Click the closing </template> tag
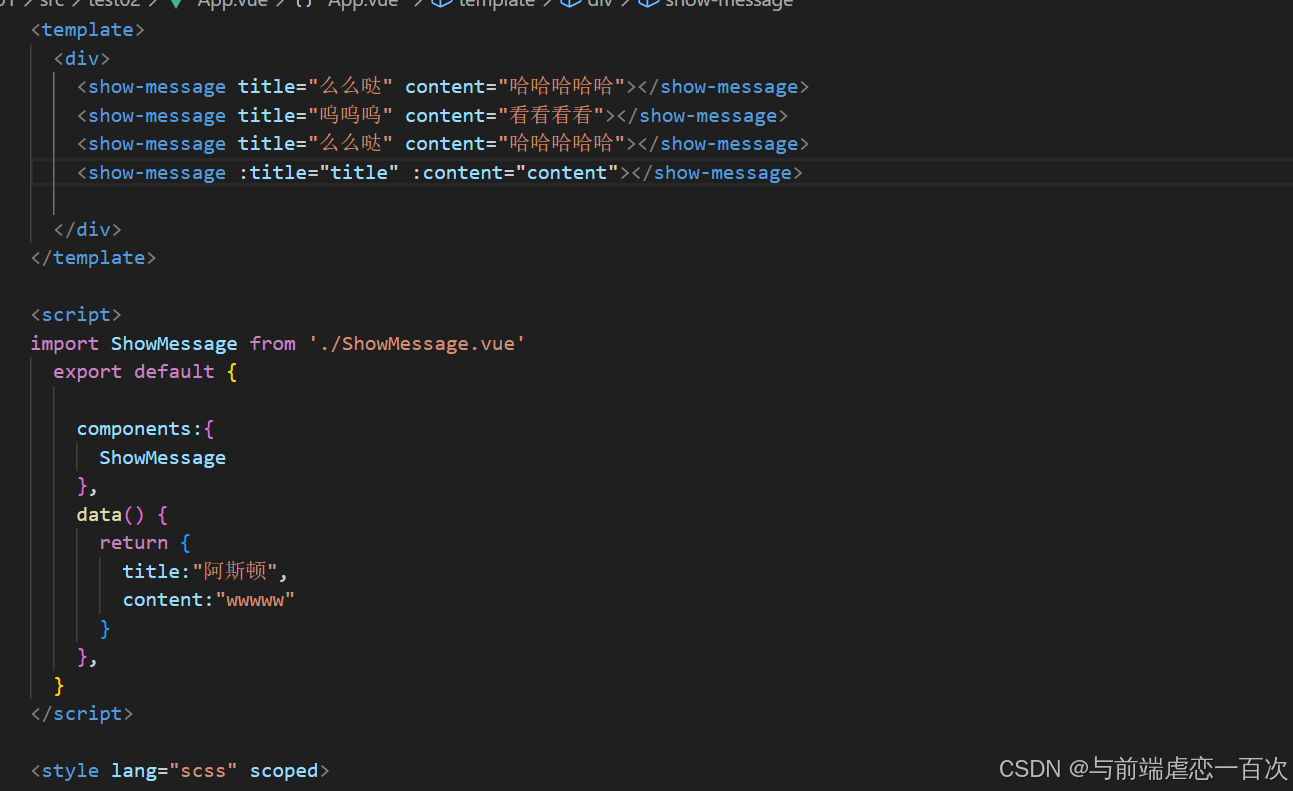The width and height of the screenshot is (1293, 791). click(x=93, y=258)
